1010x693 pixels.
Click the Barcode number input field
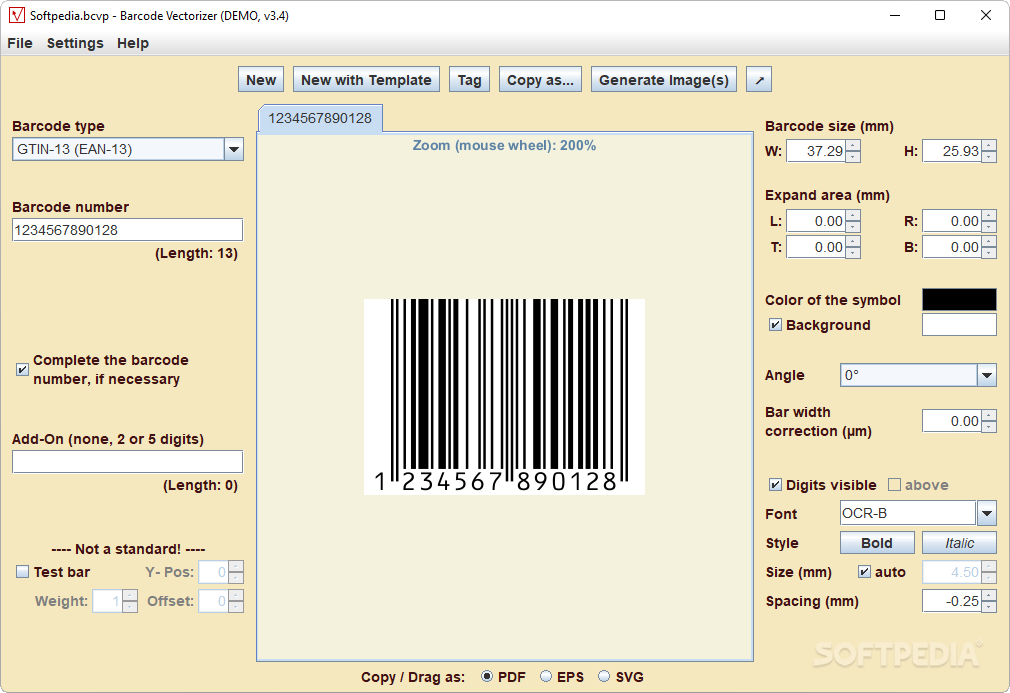point(128,230)
